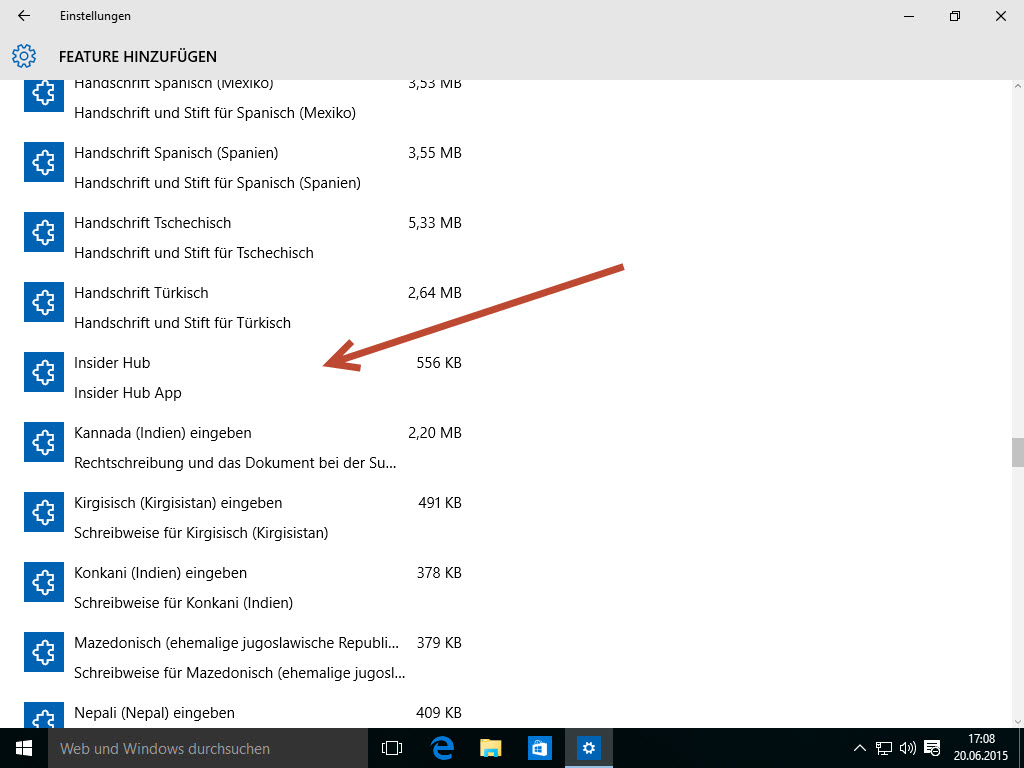This screenshot has height=768, width=1024.
Task: Click the 556 KB size of Insider Hub
Action: point(439,363)
